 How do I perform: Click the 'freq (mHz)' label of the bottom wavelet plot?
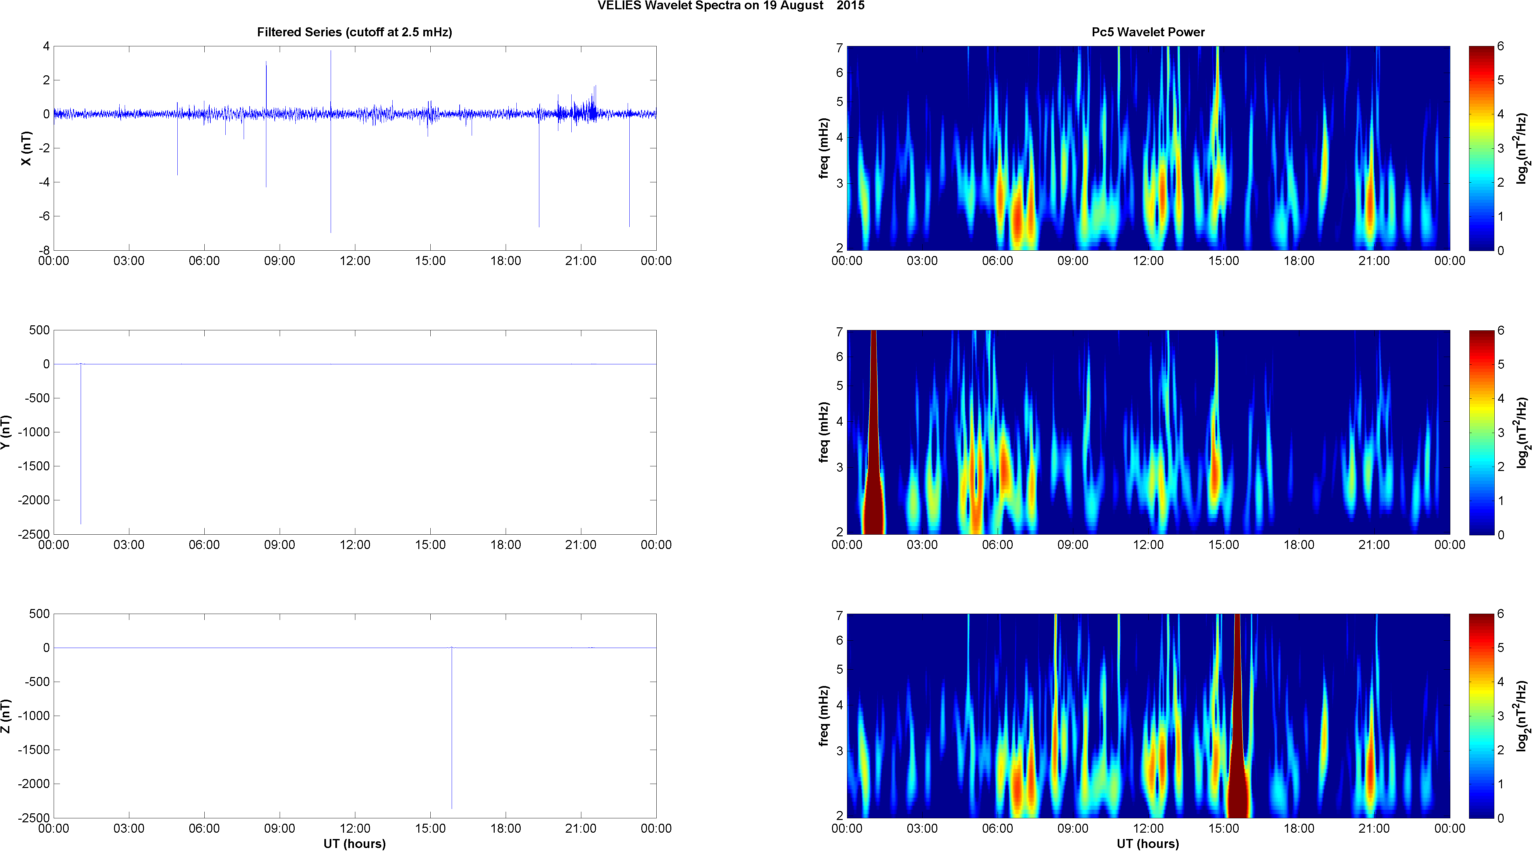[823, 716]
